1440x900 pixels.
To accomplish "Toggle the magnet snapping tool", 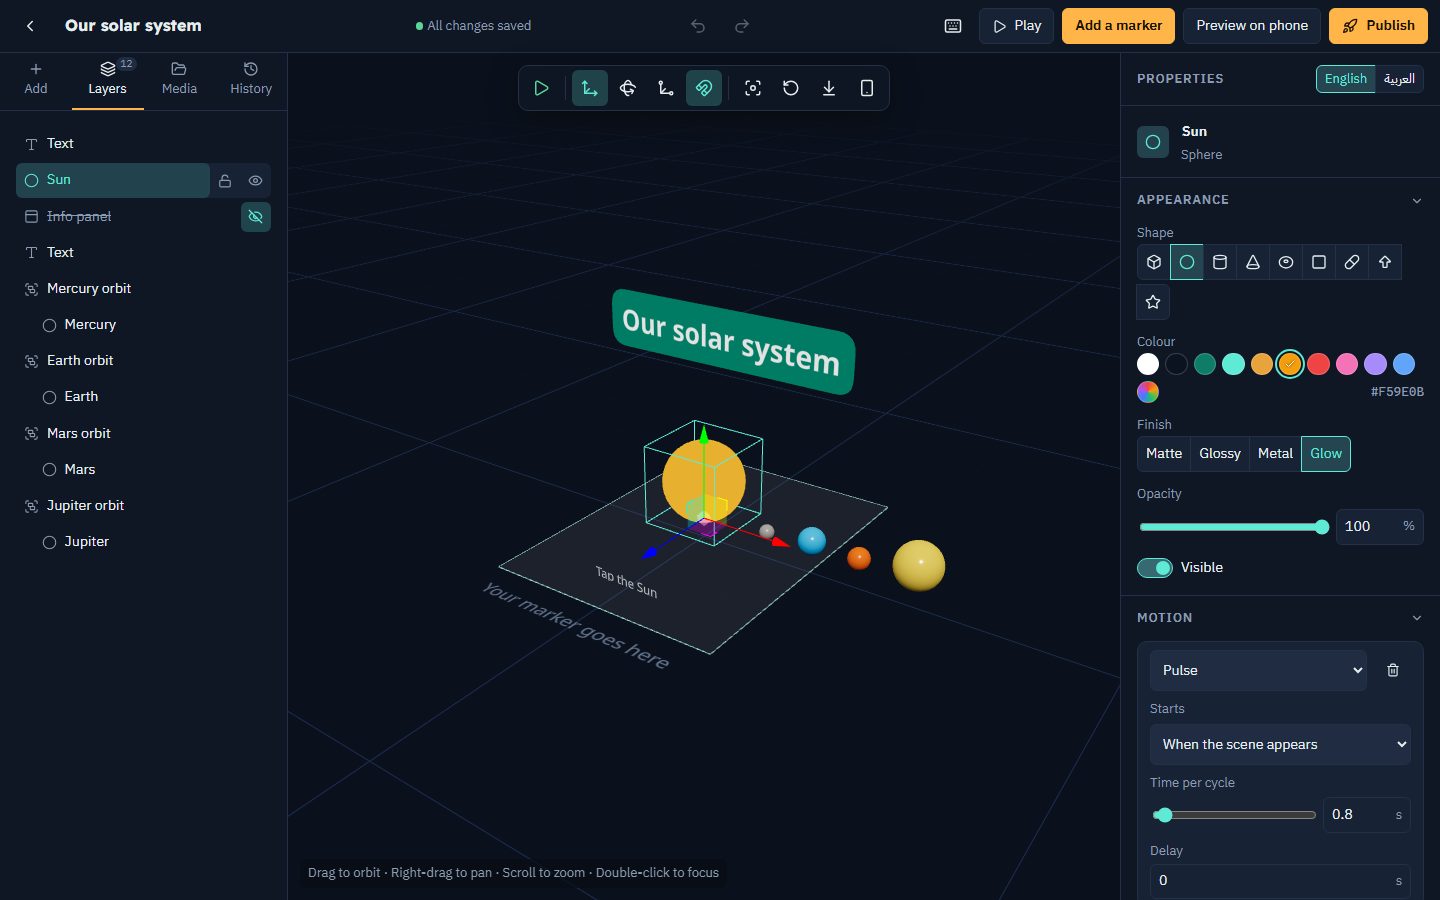I will [704, 88].
